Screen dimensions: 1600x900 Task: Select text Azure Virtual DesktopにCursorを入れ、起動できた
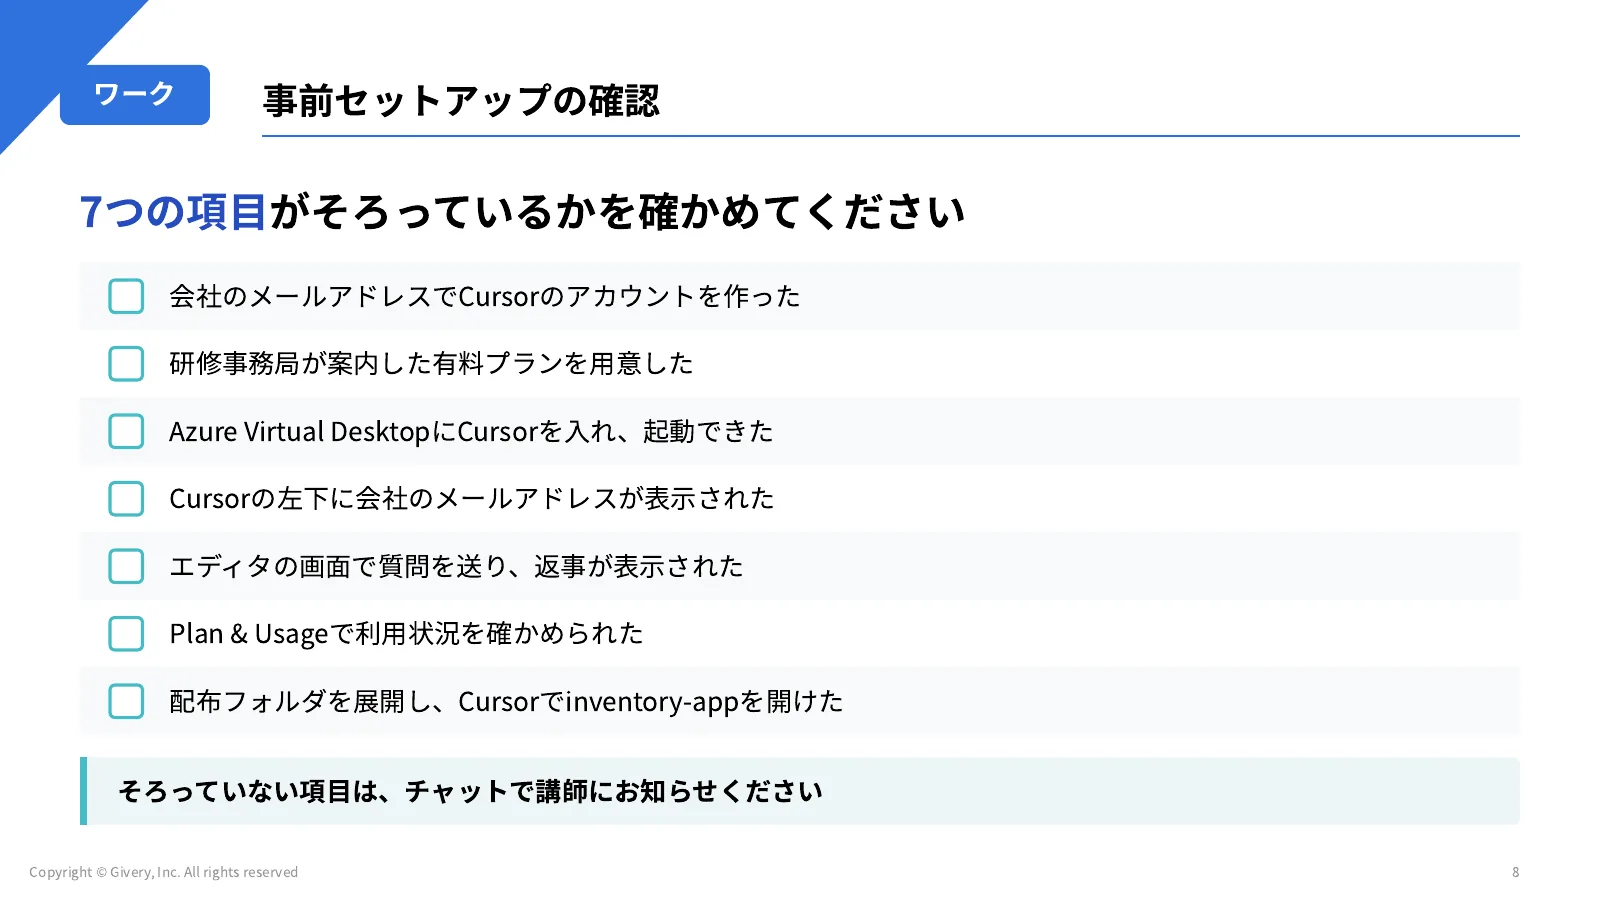(x=471, y=431)
